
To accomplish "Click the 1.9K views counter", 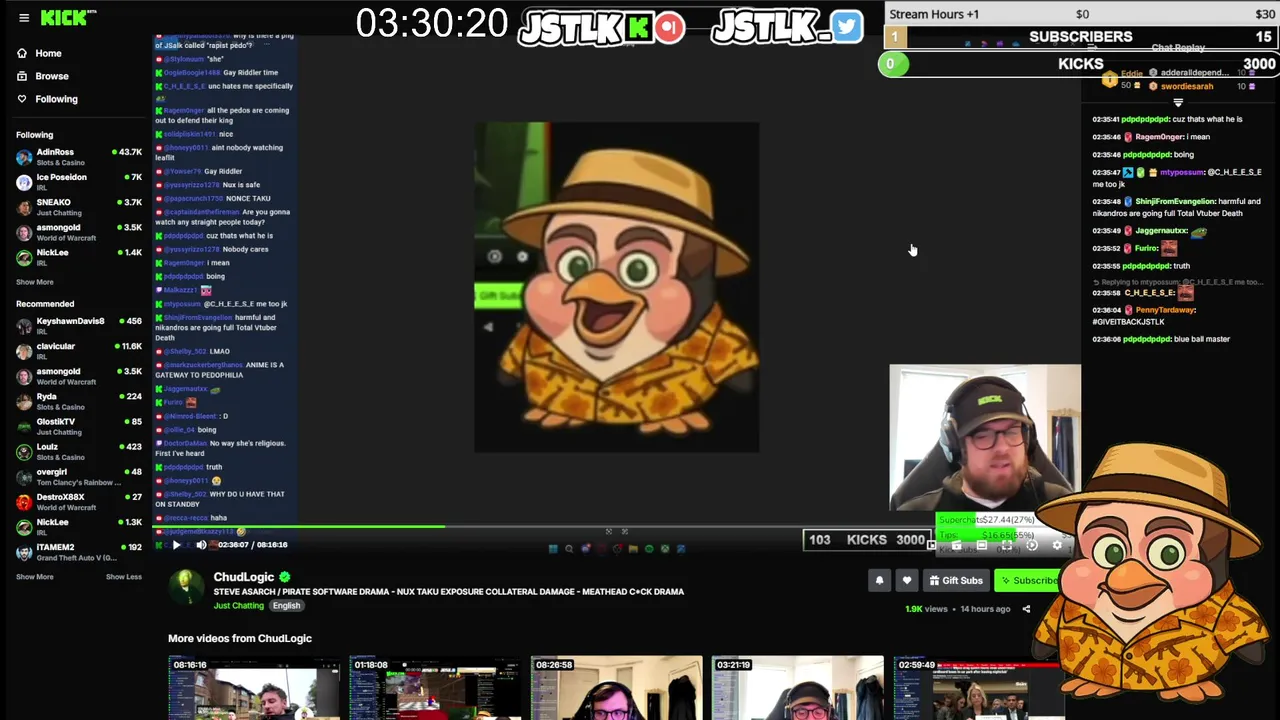I will pos(926,609).
